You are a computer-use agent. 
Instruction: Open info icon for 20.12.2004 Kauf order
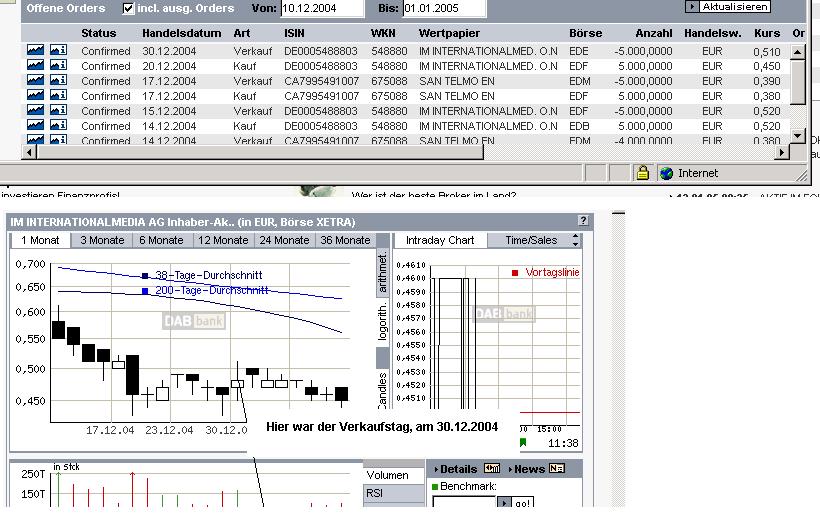coord(59,65)
